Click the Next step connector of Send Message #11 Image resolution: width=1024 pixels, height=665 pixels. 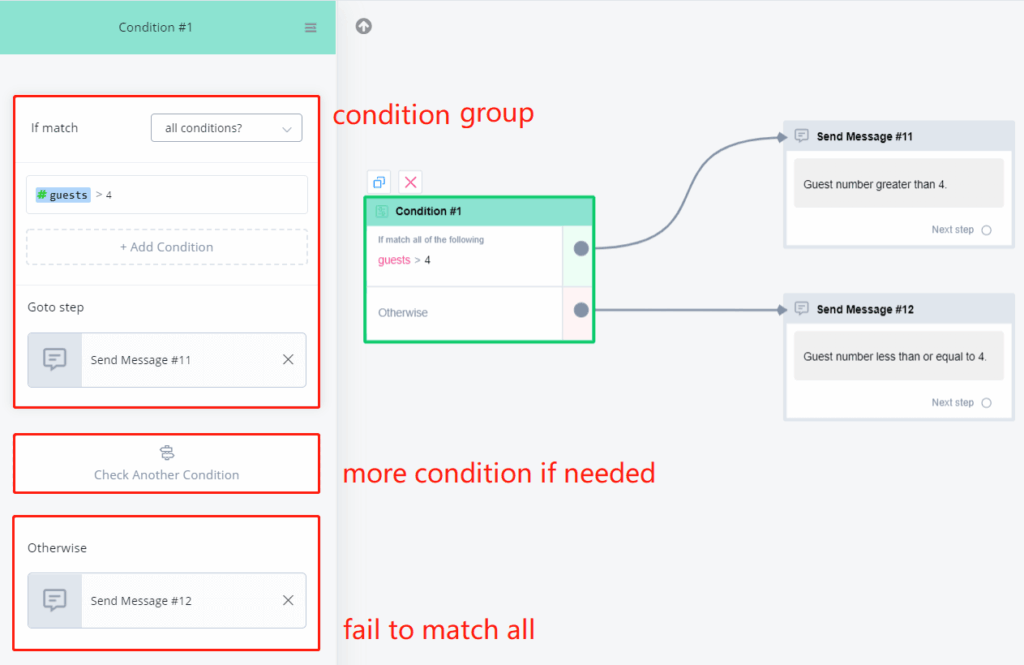(x=986, y=230)
